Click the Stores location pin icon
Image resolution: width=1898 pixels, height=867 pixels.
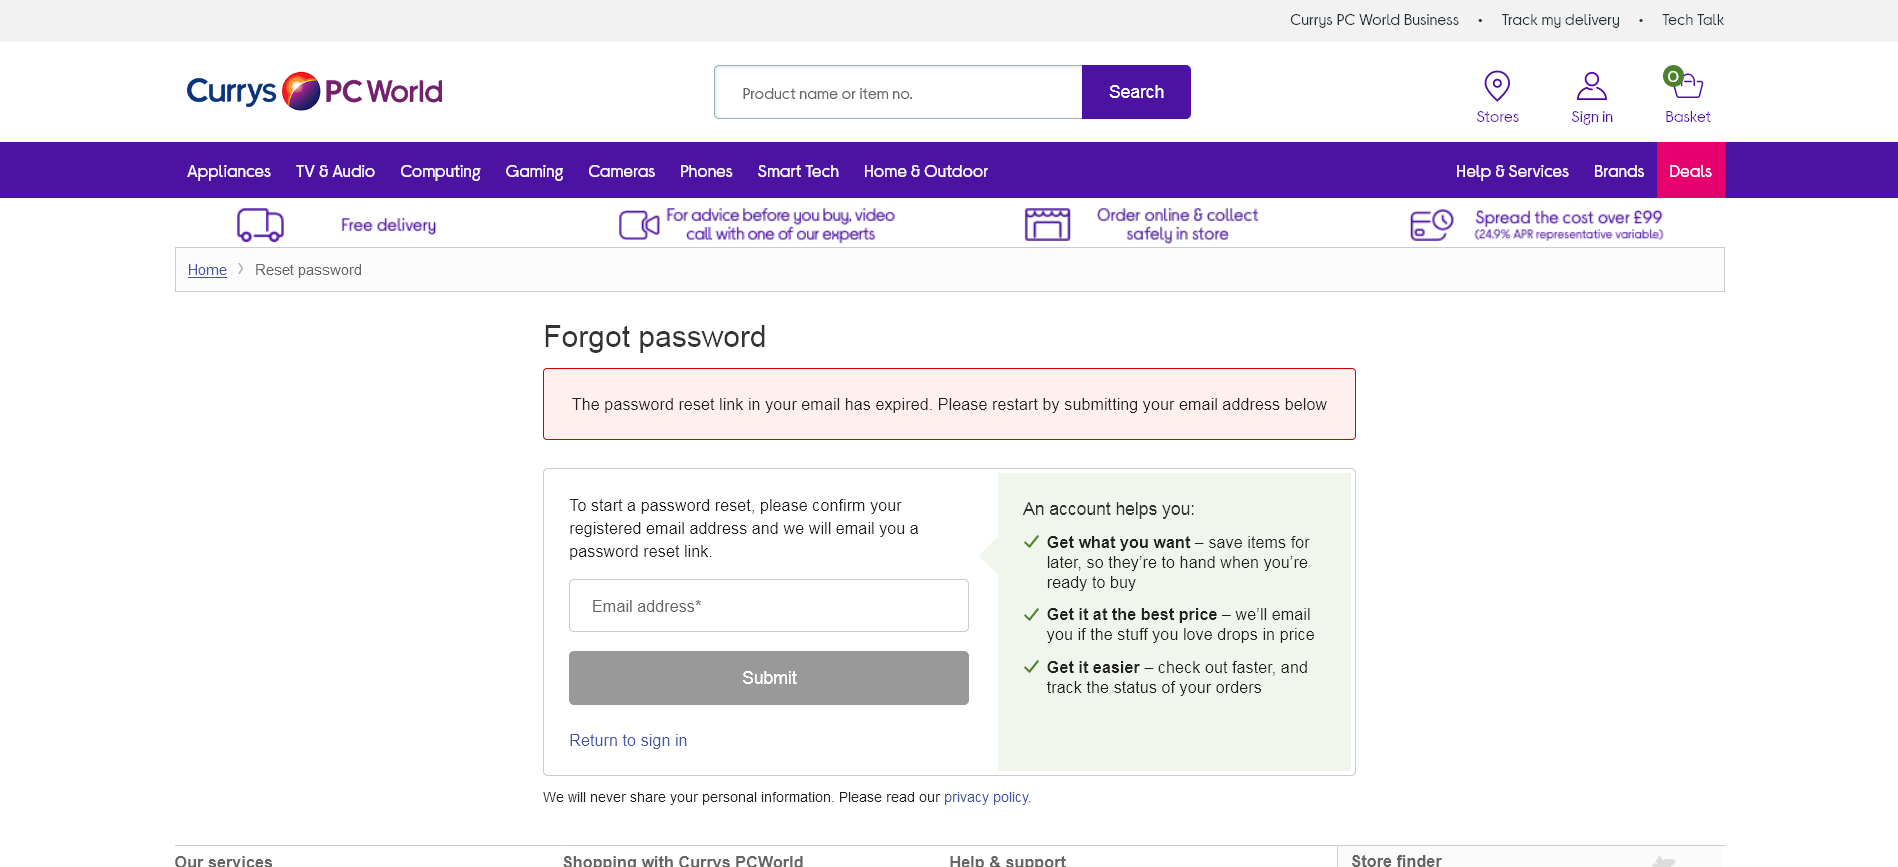(x=1497, y=86)
